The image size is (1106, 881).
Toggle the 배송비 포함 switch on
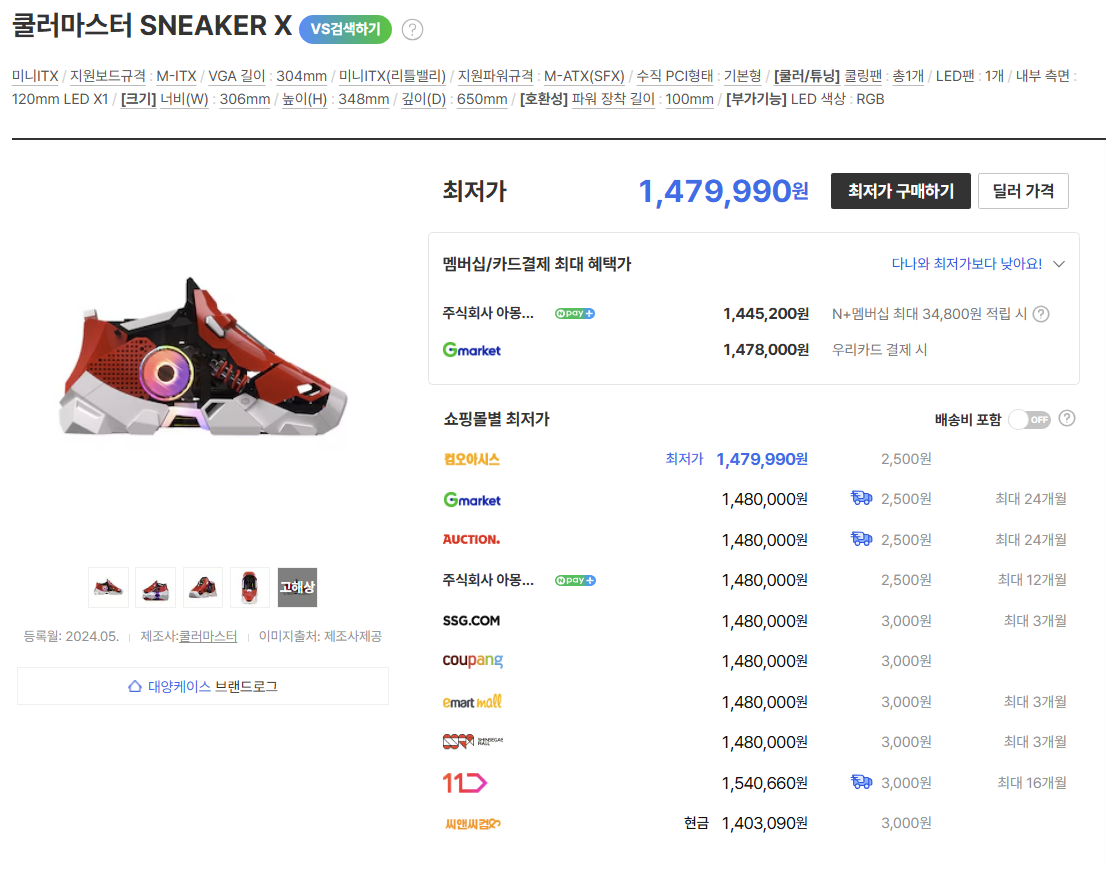[1029, 419]
